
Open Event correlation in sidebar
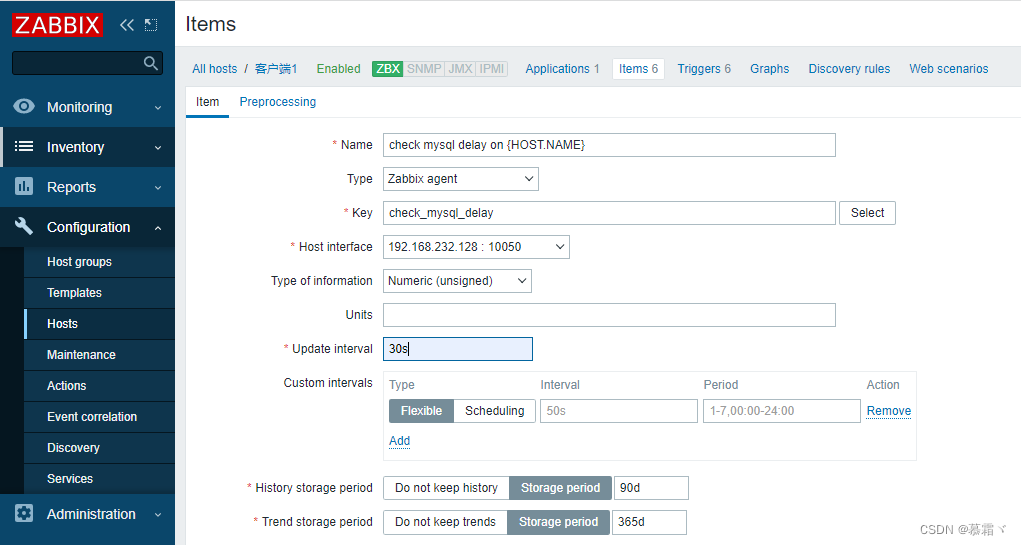point(92,417)
